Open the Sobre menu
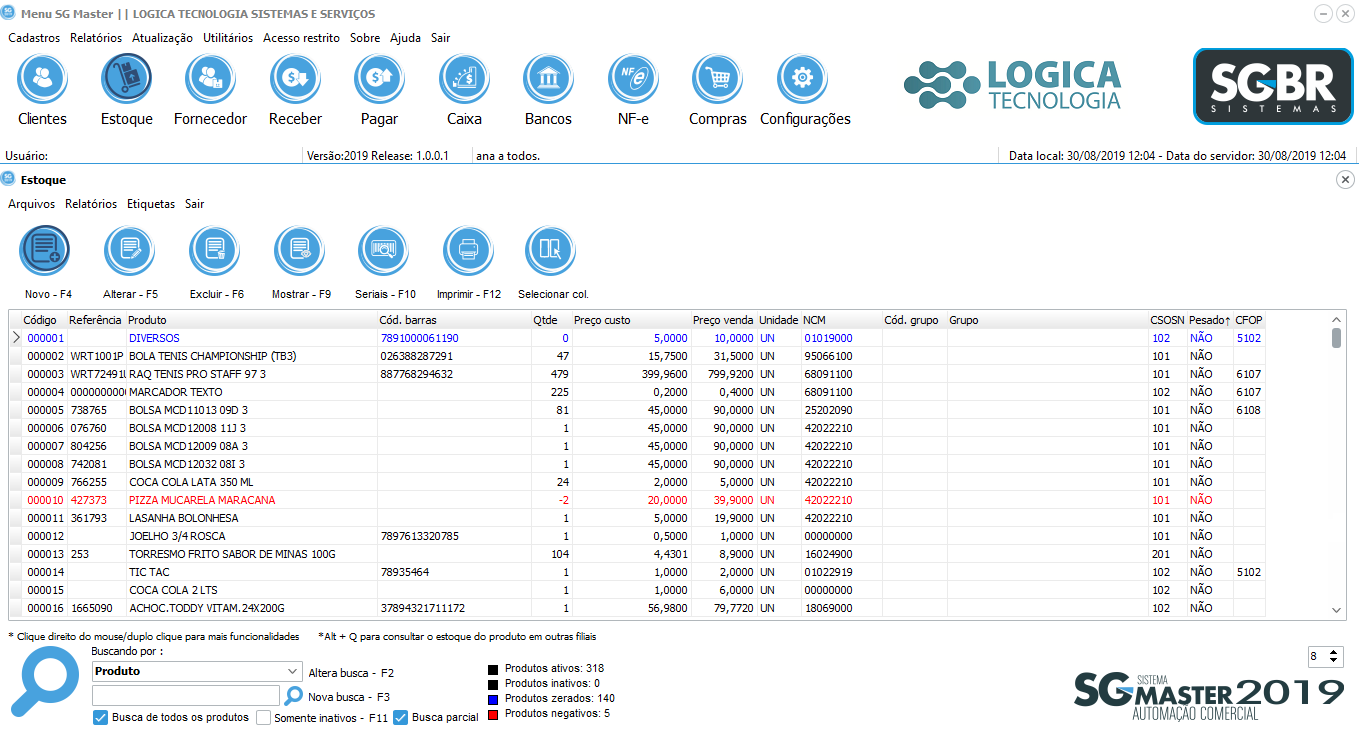This screenshot has height=733, width=1359. tap(365, 37)
